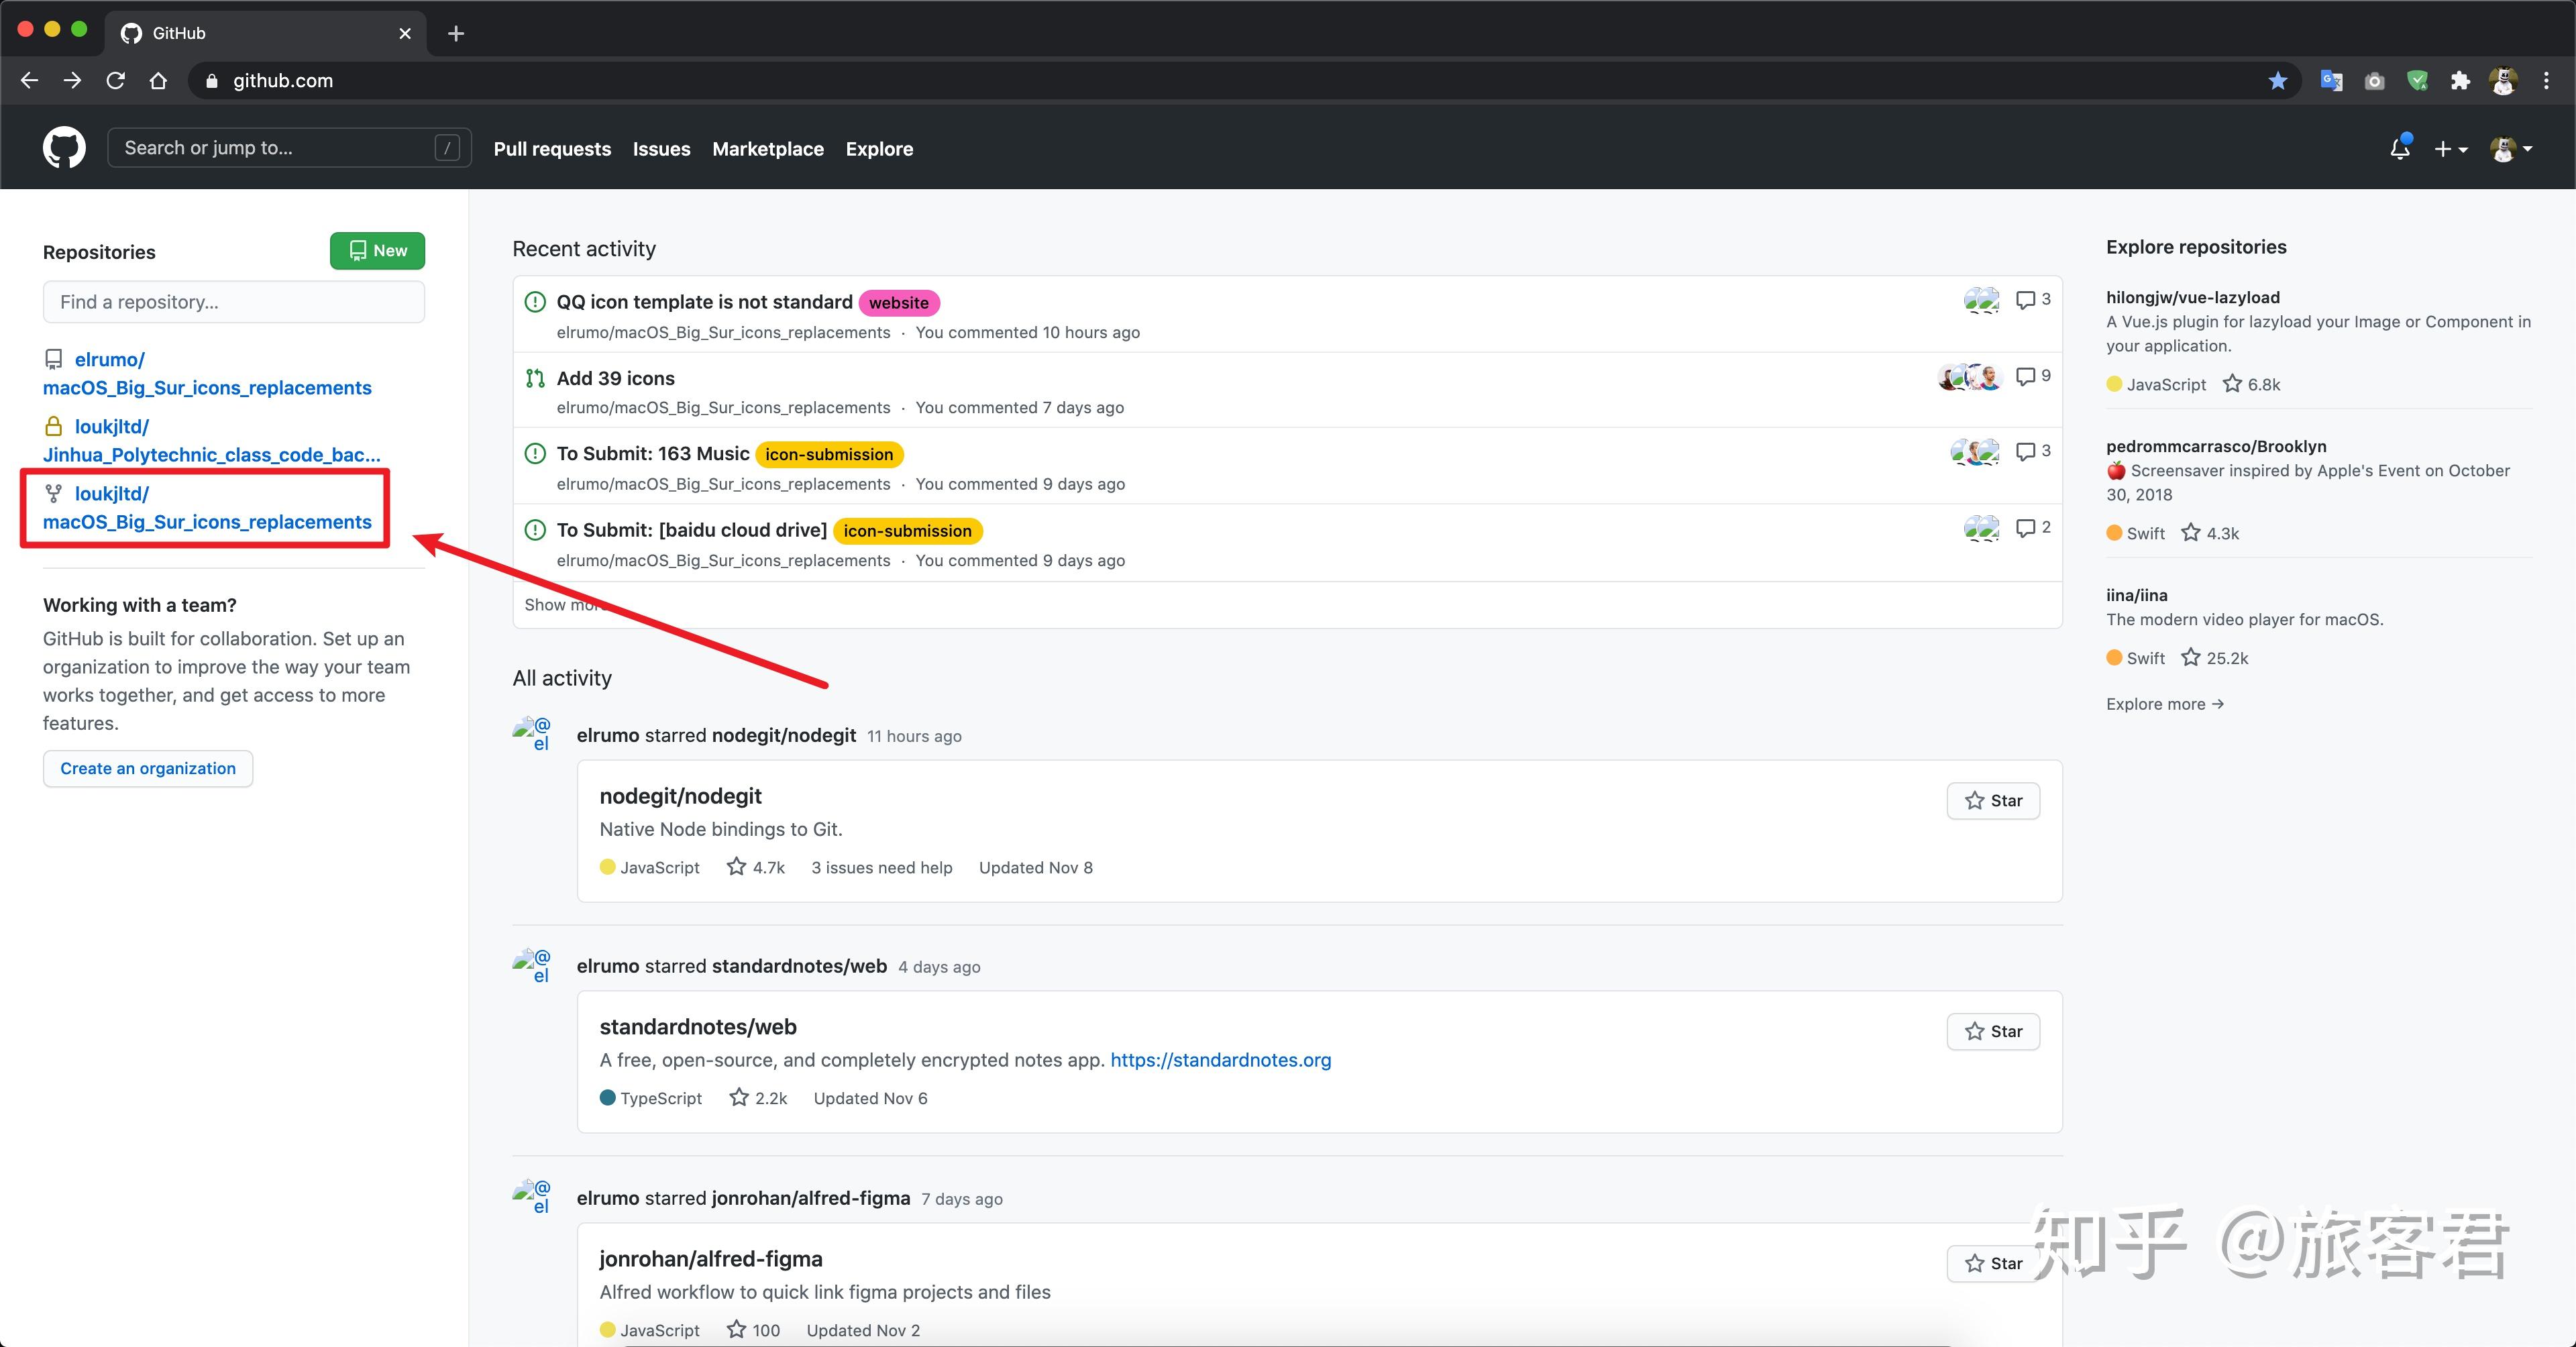The image size is (2576, 1347).
Task: Open loukjltd/Jinhua_Polytechnic private repository
Action: (x=211, y=440)
